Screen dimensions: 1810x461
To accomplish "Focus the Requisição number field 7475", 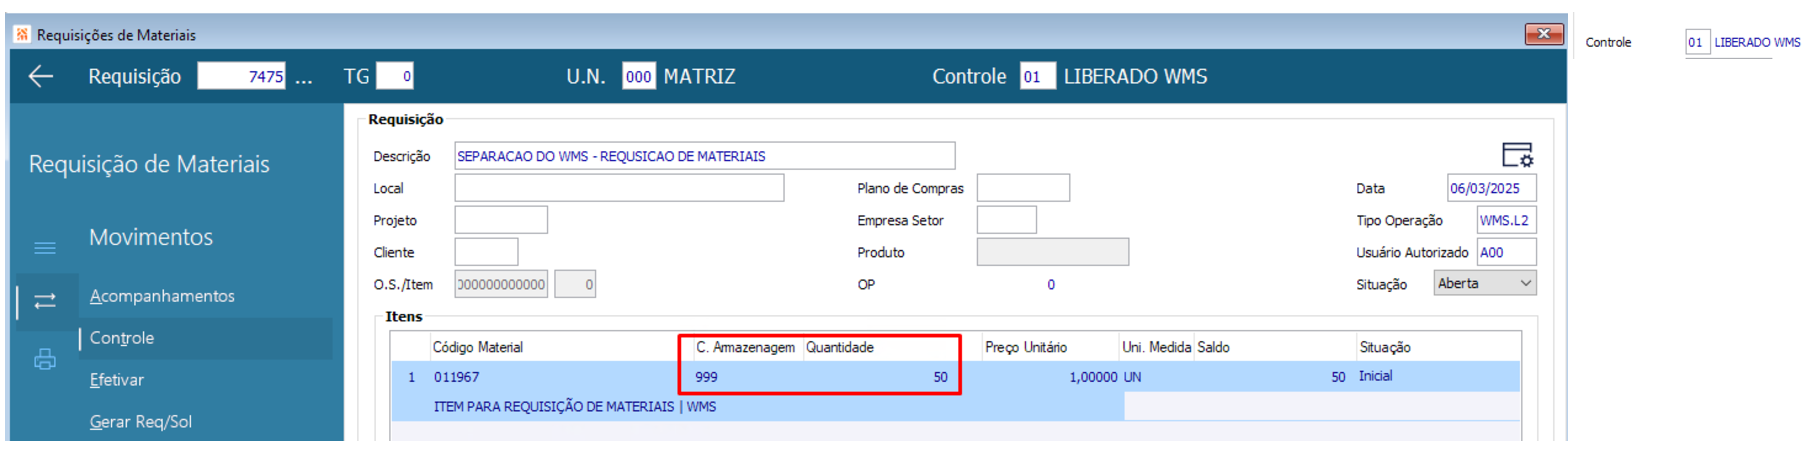I will coord(242,76).
